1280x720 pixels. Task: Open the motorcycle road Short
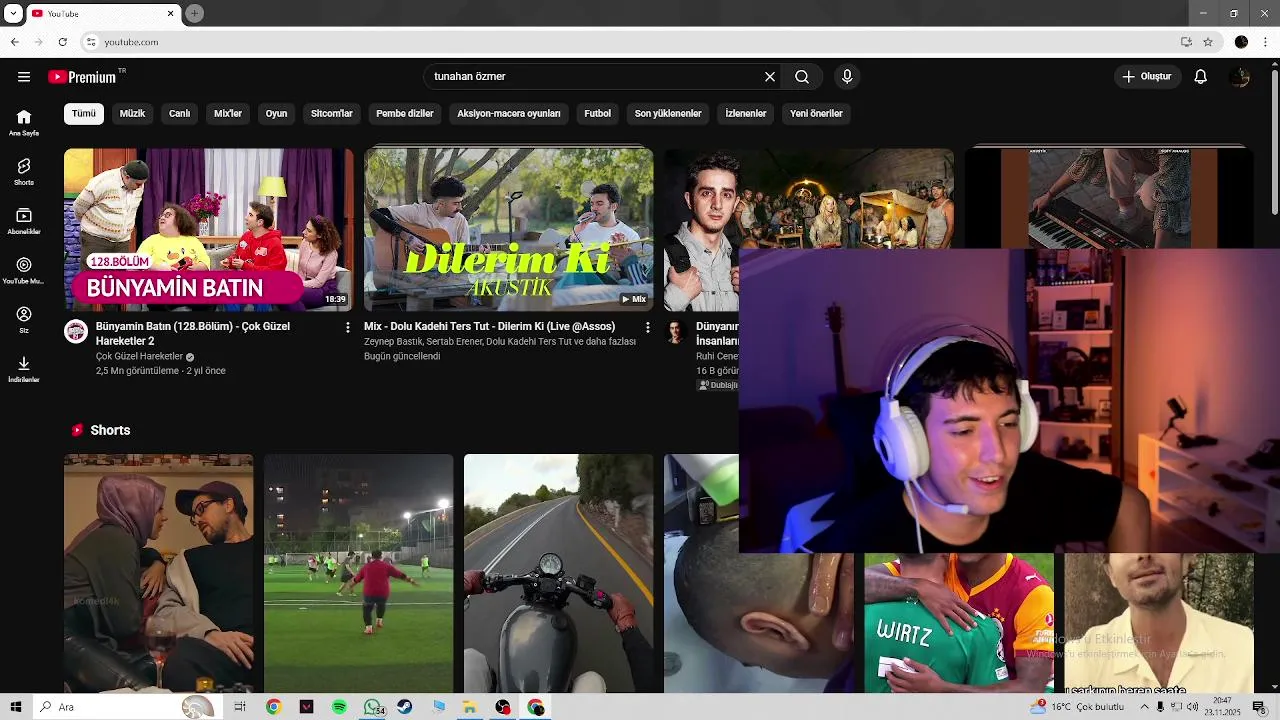click(559, 573)
